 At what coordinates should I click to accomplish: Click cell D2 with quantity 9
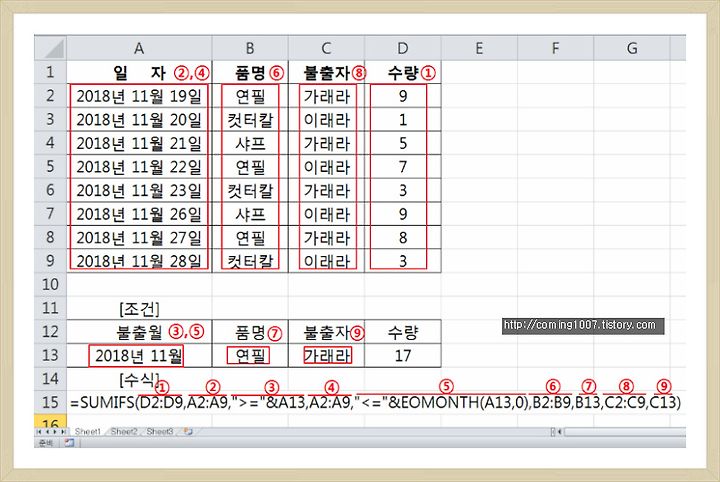pos(403,95)
